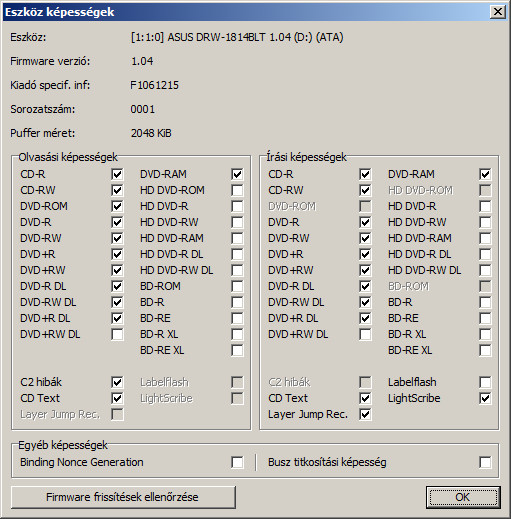Toggle CD-R checkbox under Olvasási képességek
511x519 pixels.
pyautogui.click(x=117, y=174)
